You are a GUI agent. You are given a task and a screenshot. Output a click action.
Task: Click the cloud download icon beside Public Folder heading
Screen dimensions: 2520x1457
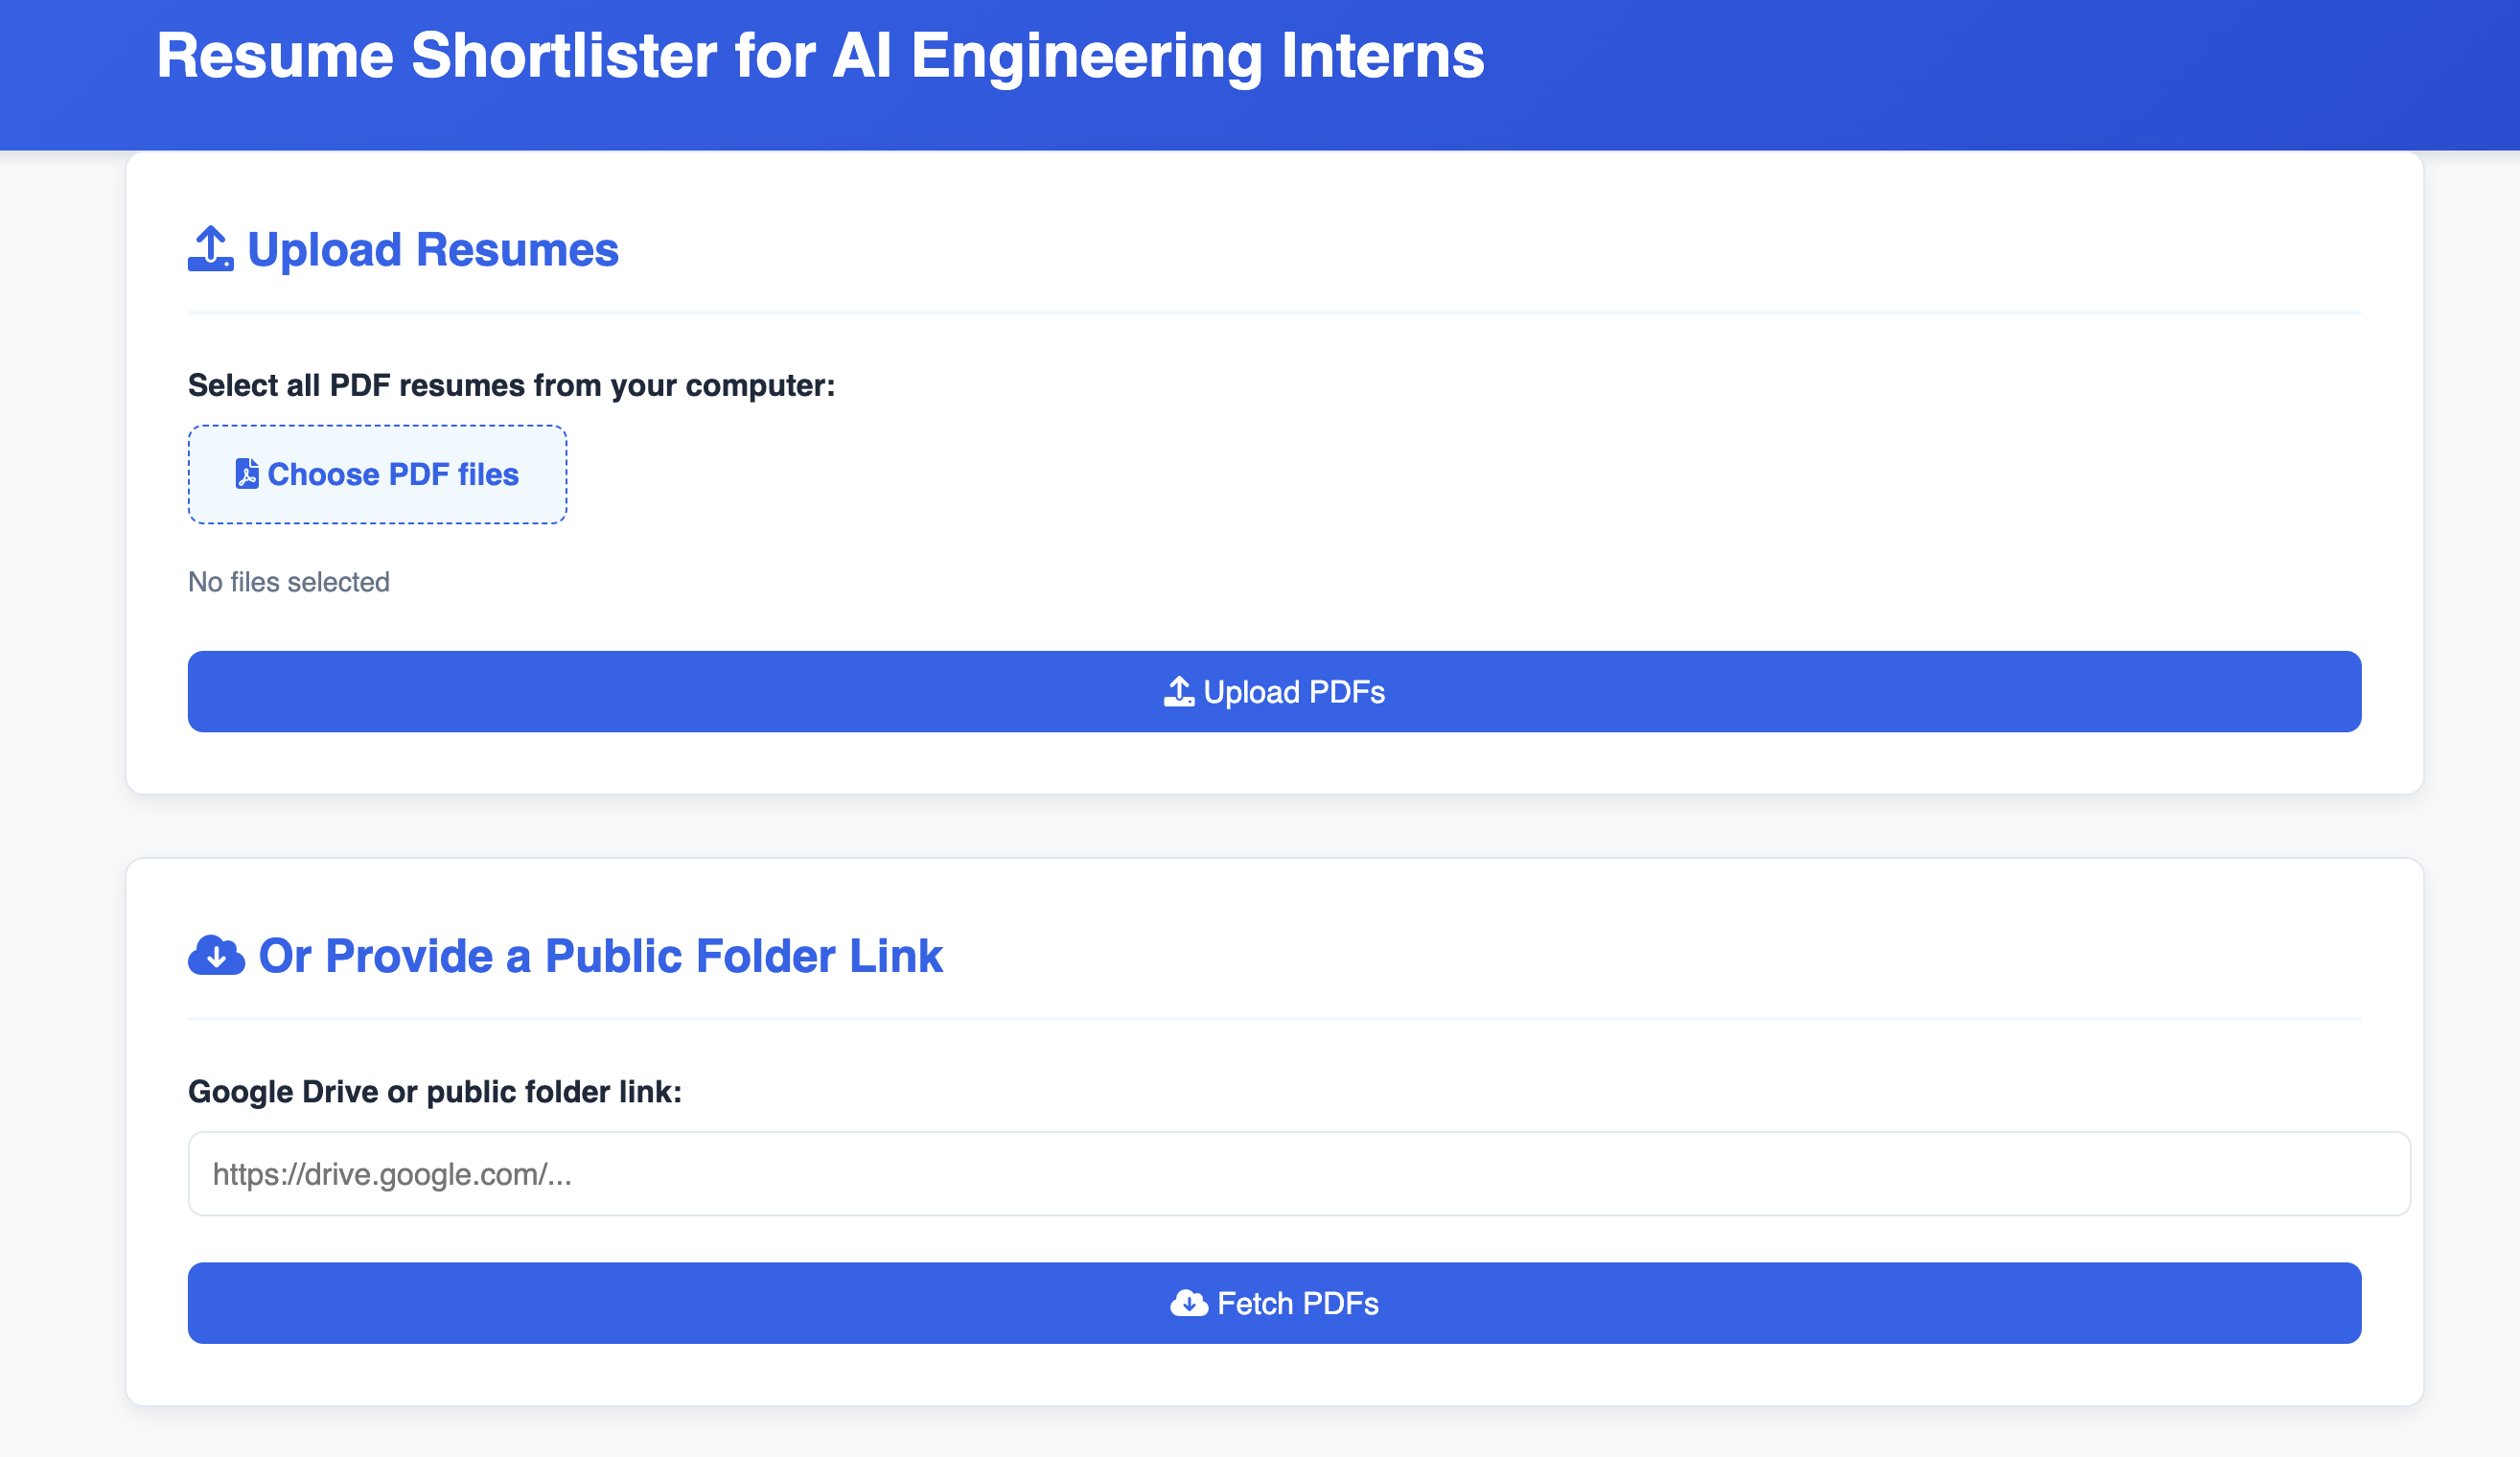(216, 955)
